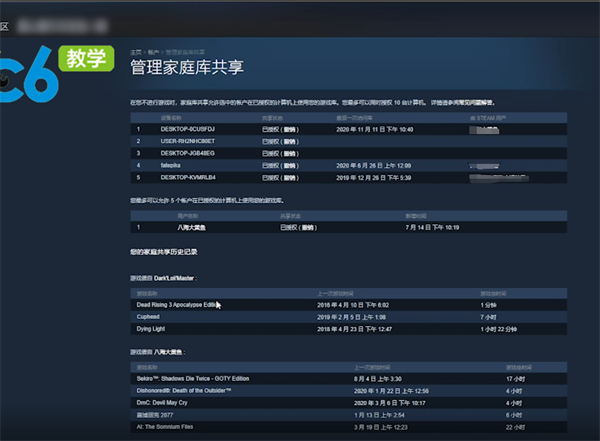Click the 7 月 14 日 下午 10:19 timestamp
This screenshot has width=600, height=441.
pyautogui.click(x=432, y=228)
